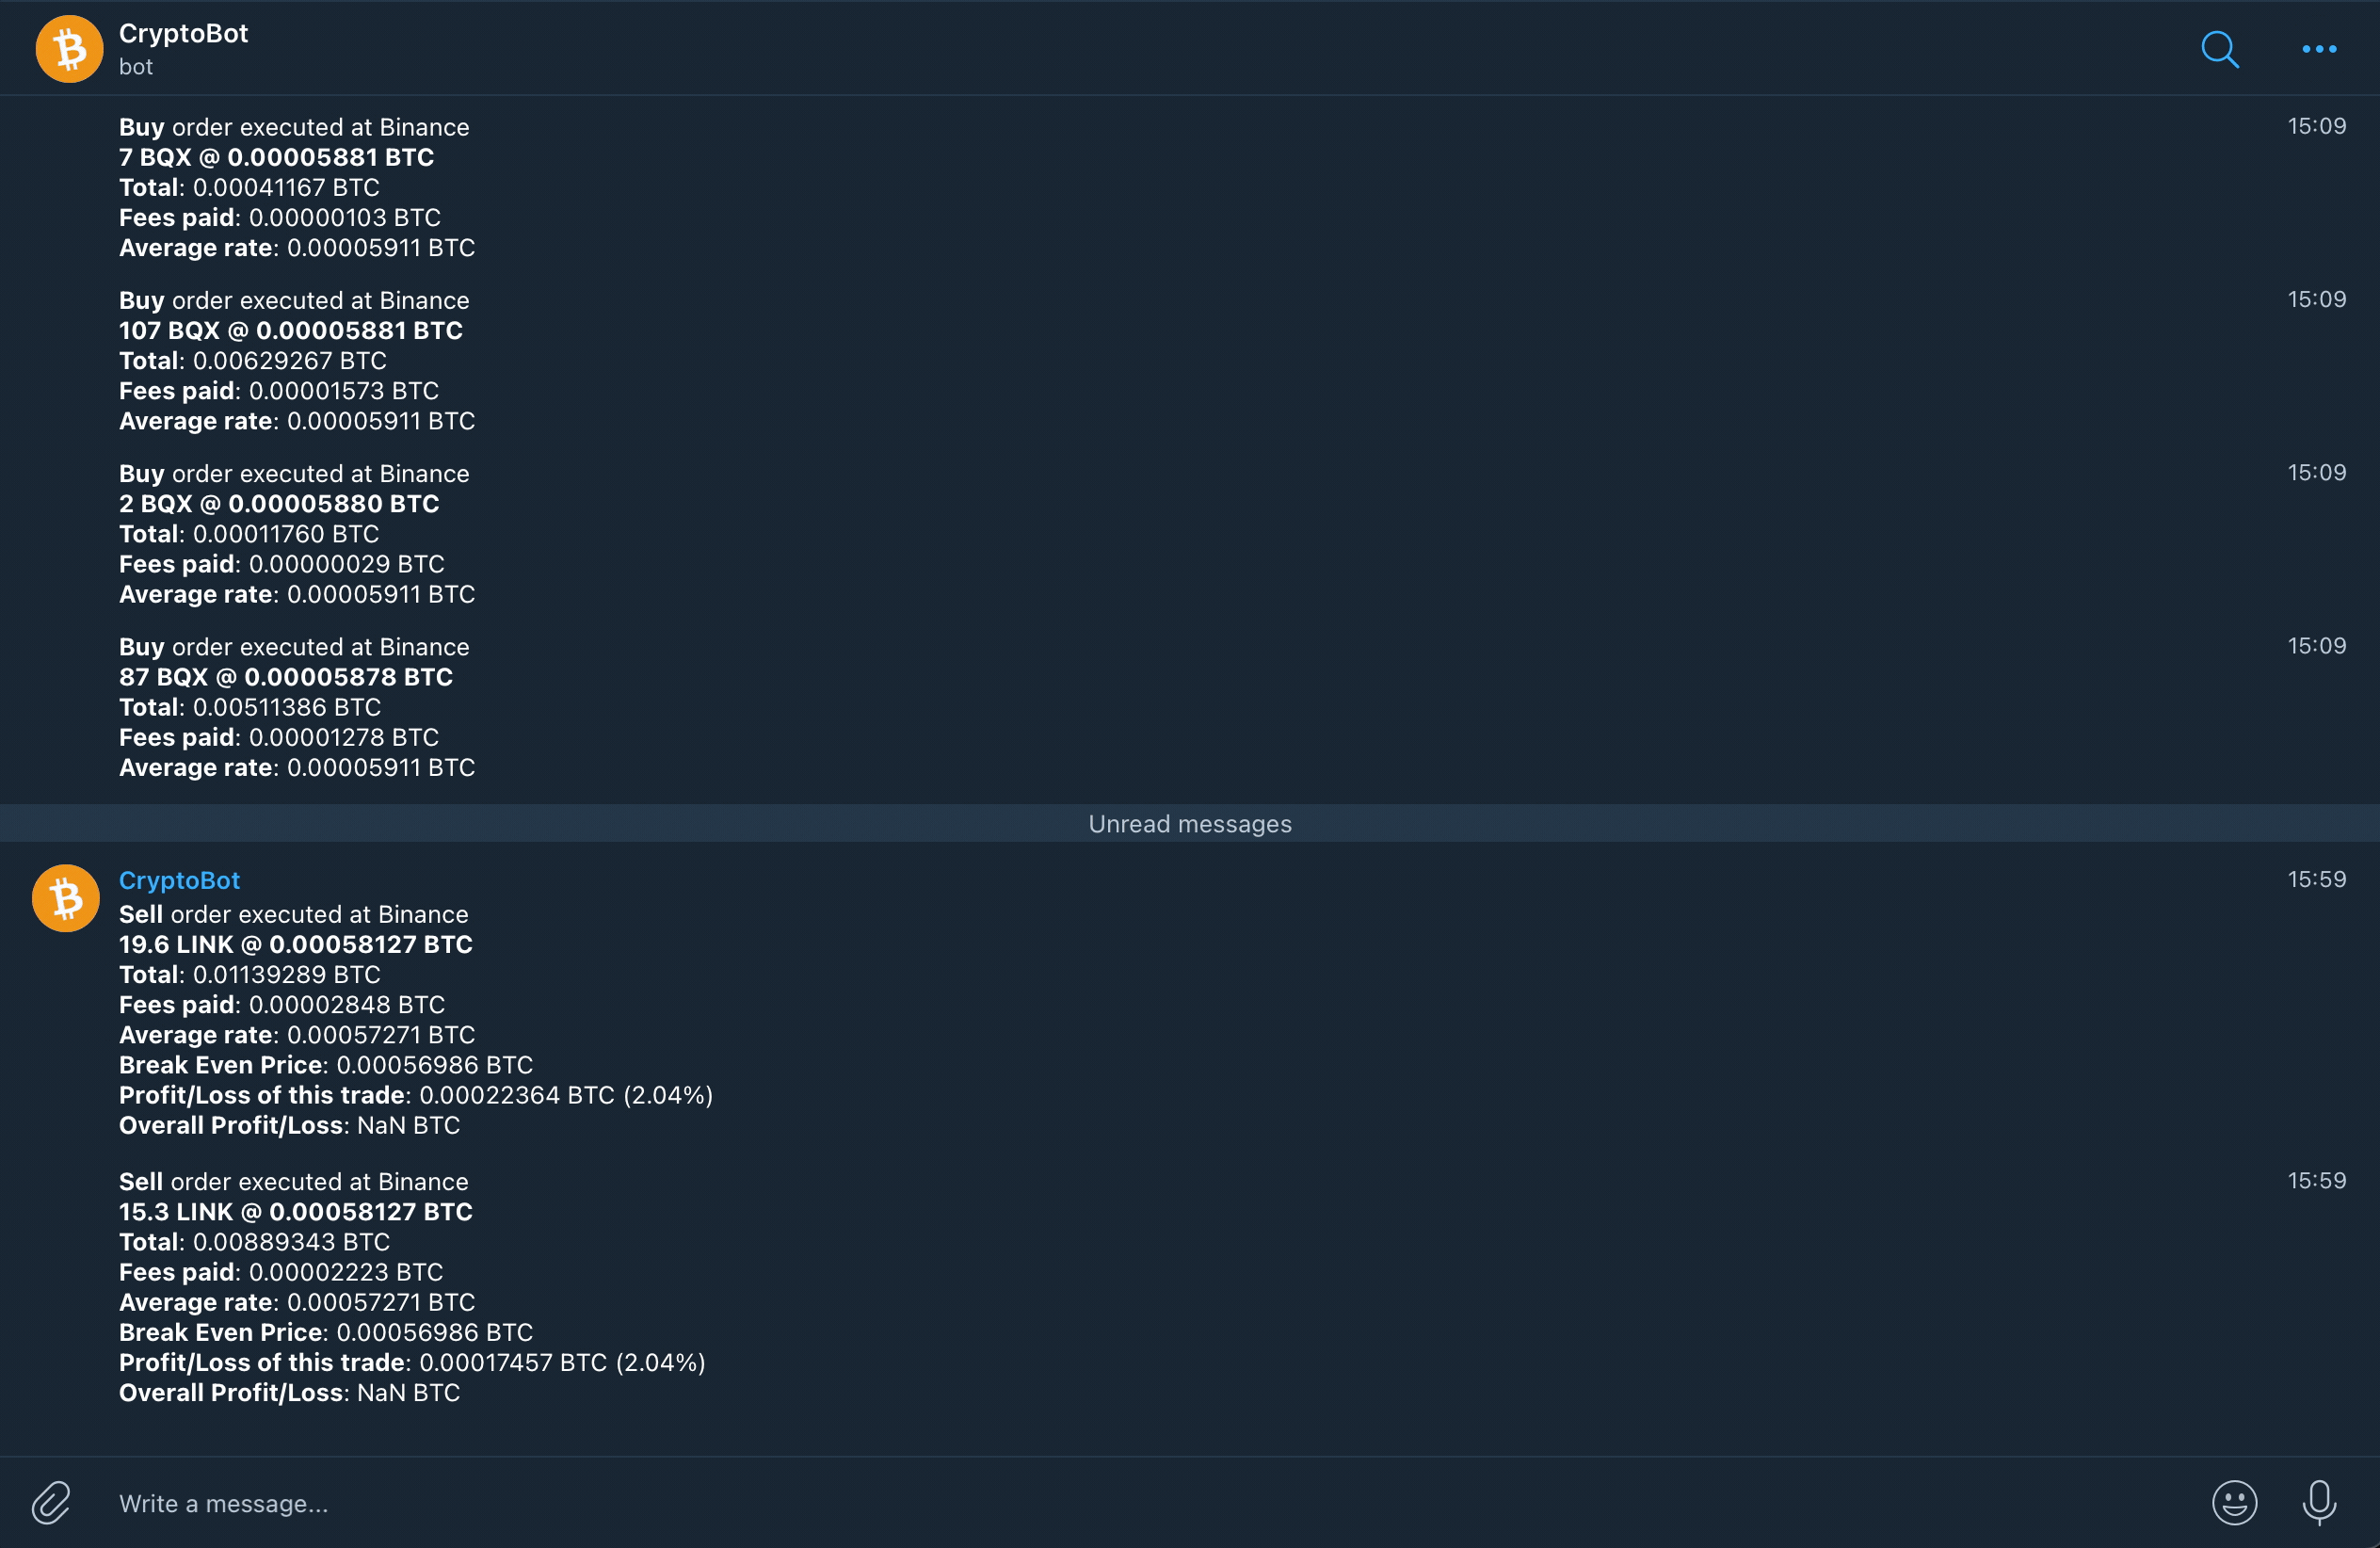This screenshot has height=1548, width=2380.
Task: Click "Total: 0.01139289 BTC"
Action: [x=250, y=974]
